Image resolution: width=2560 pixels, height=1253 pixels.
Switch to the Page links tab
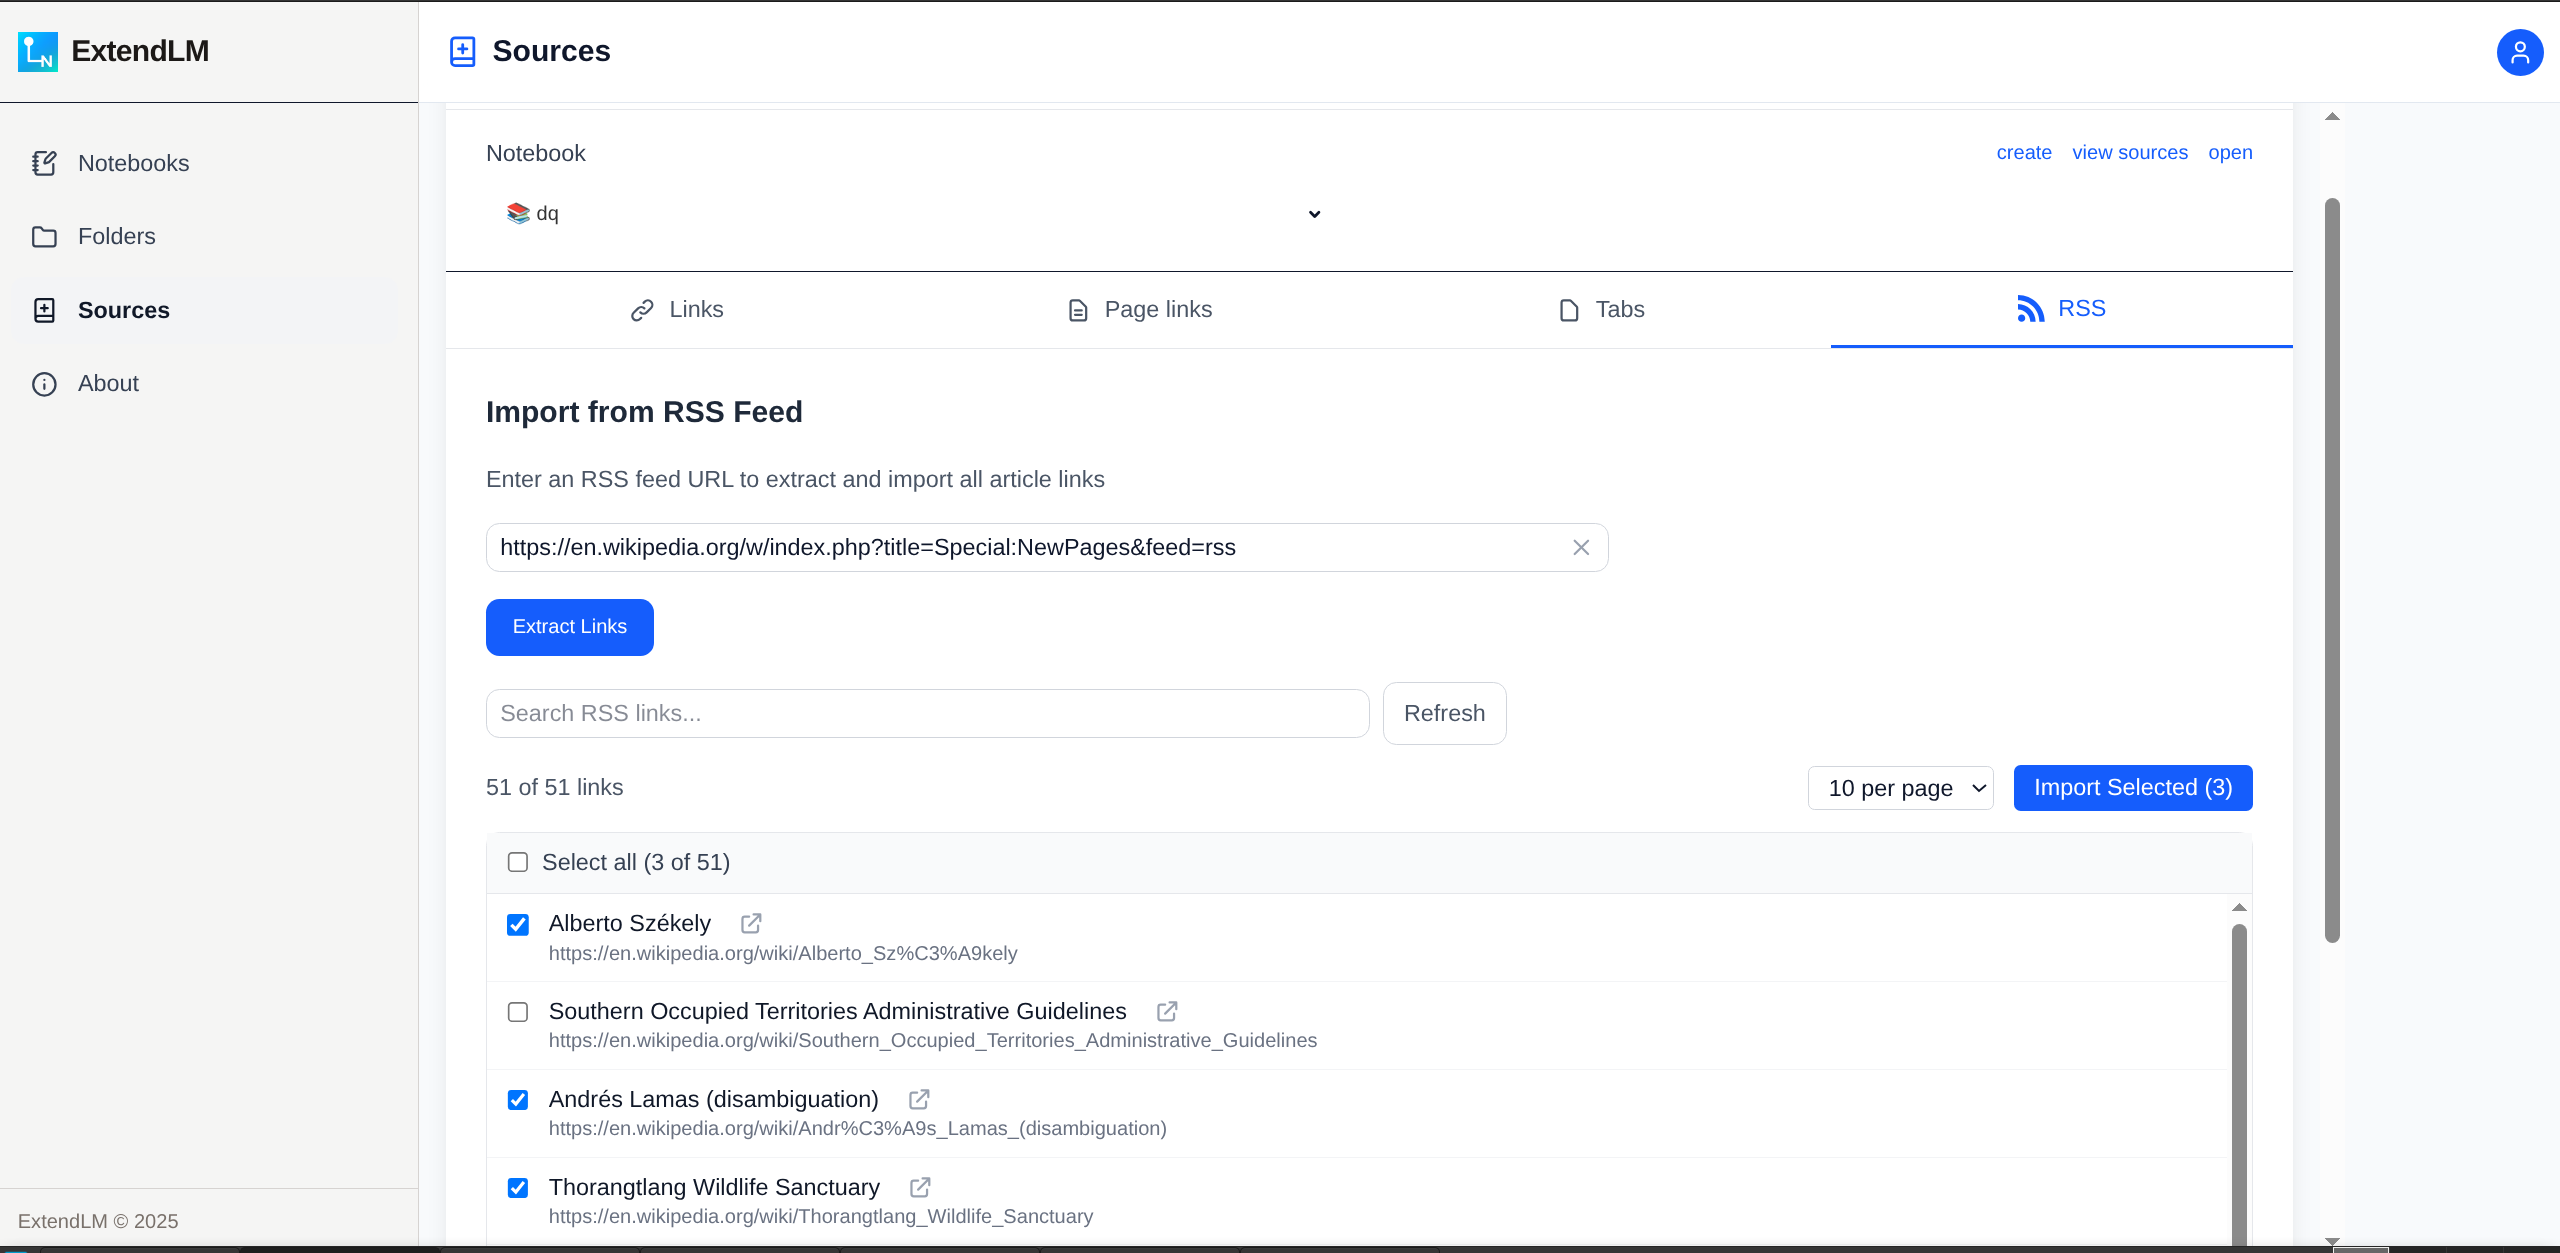[1139, 310]
